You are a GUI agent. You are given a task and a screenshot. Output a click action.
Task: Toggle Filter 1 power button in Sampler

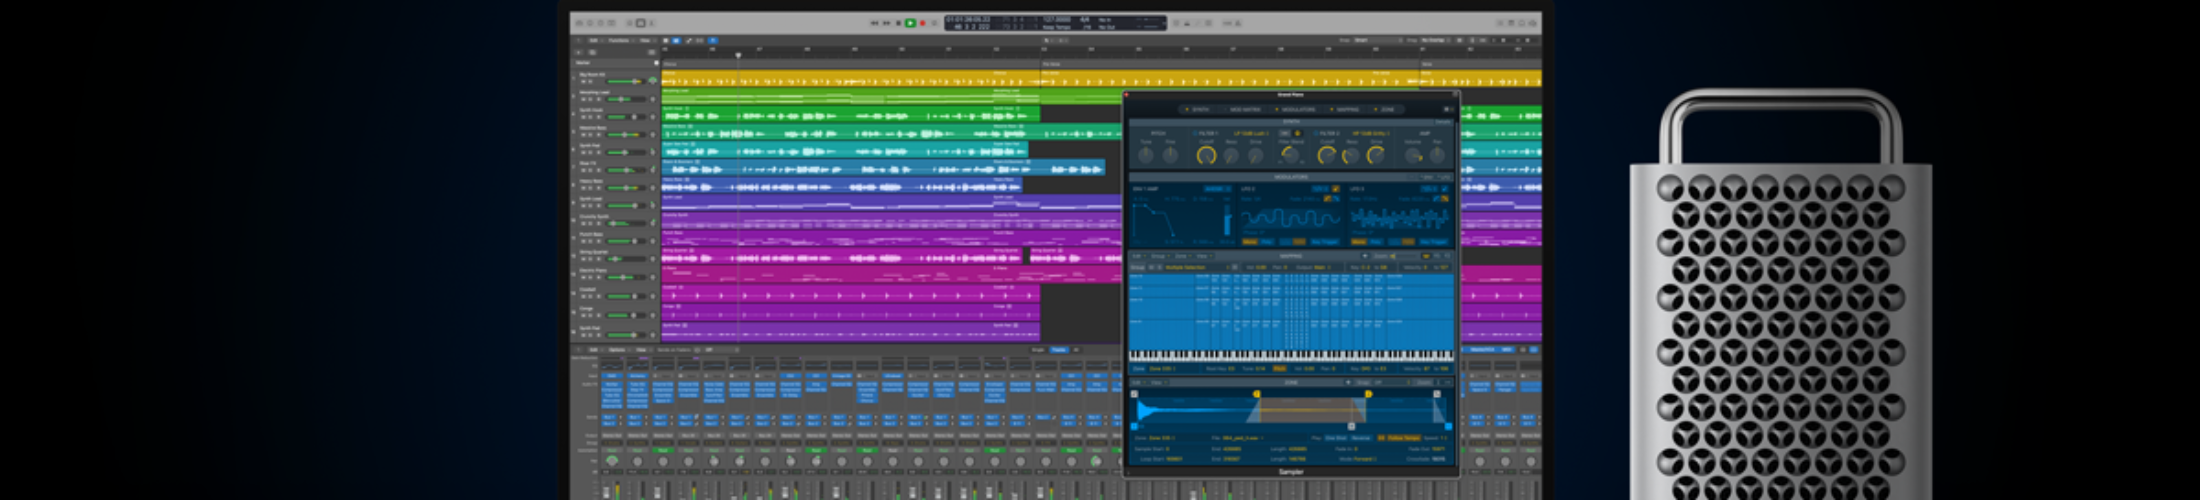pos(1195,133)
